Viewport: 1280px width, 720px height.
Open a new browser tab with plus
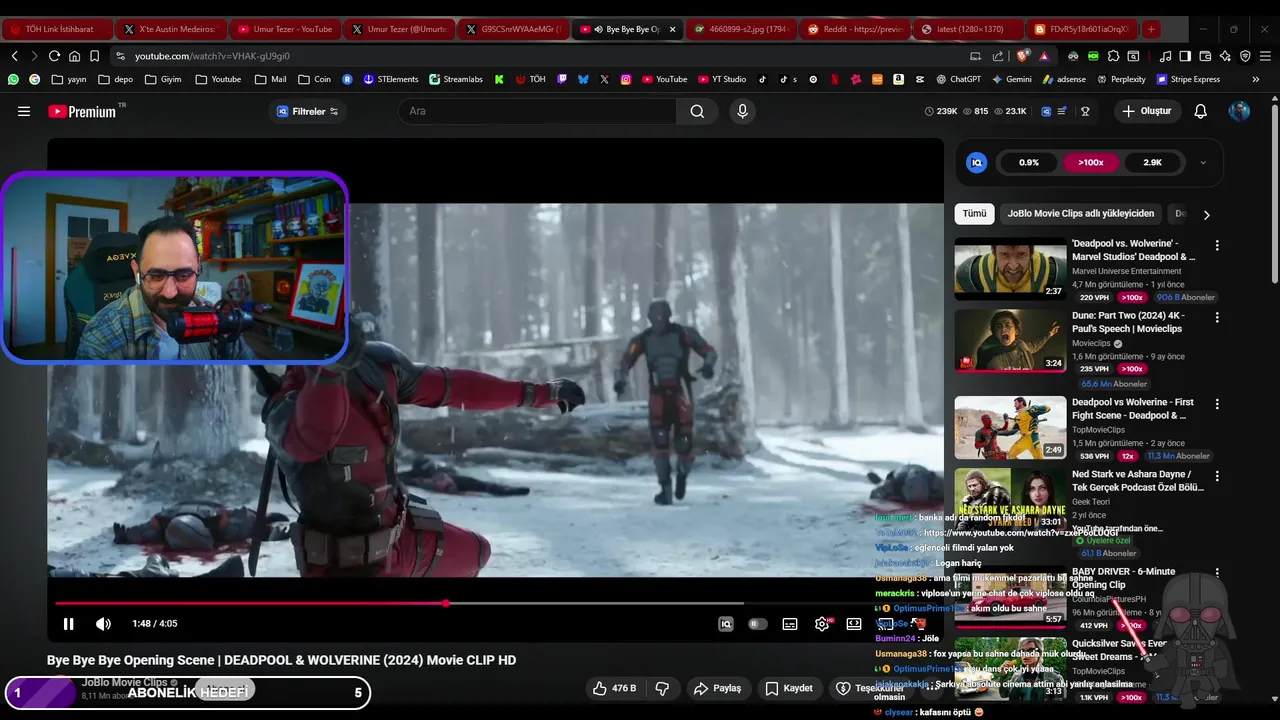click(1151, 29)
